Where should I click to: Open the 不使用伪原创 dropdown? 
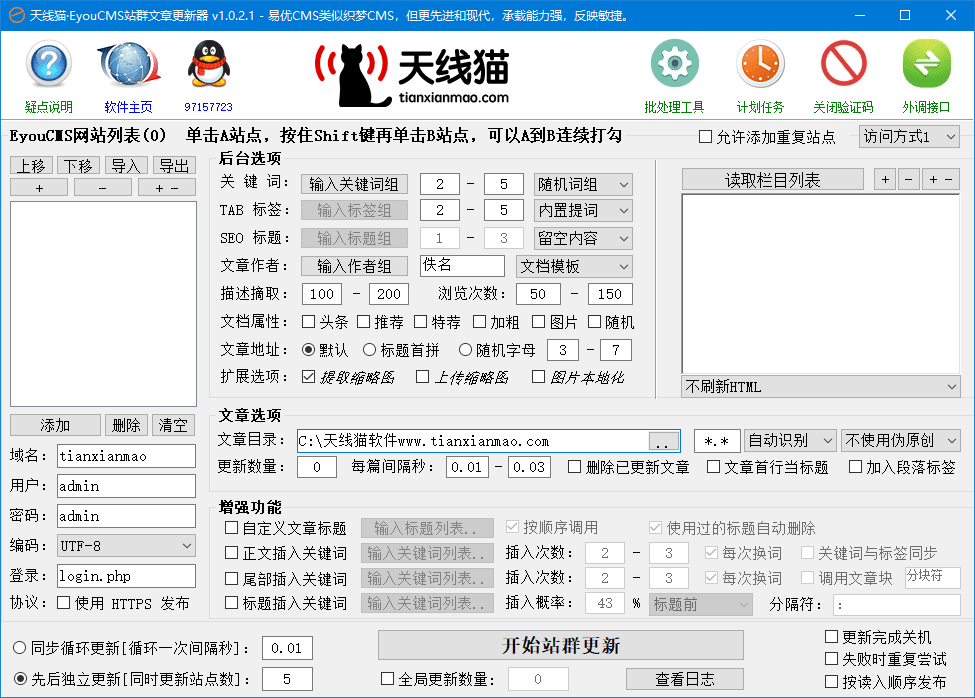[900, 441]
